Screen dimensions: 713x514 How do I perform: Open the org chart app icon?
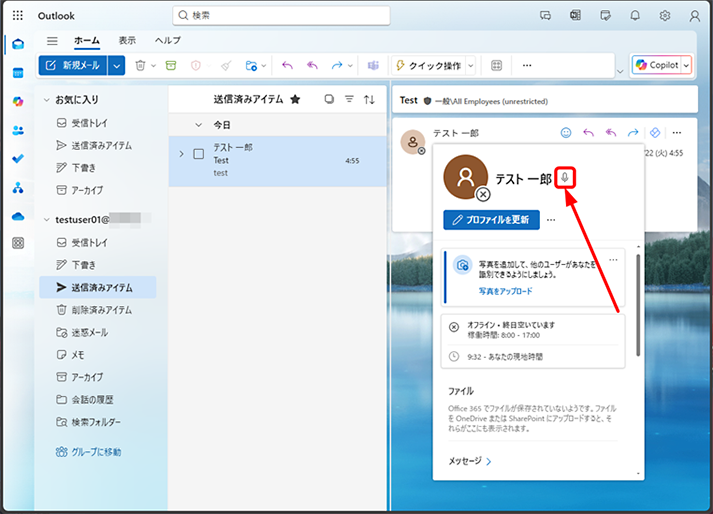coord(18,187)
